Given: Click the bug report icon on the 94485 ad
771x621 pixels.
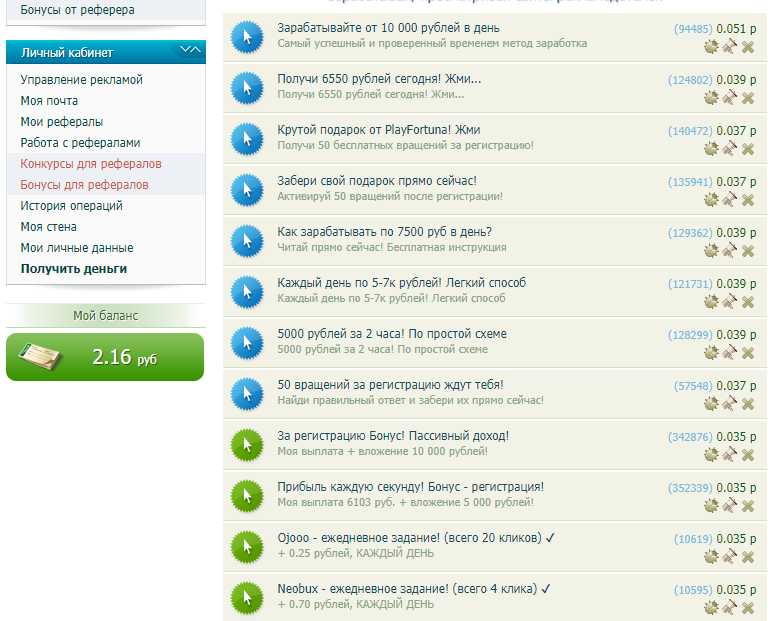Looking at the screenshot, I should (x=711, y=45).
